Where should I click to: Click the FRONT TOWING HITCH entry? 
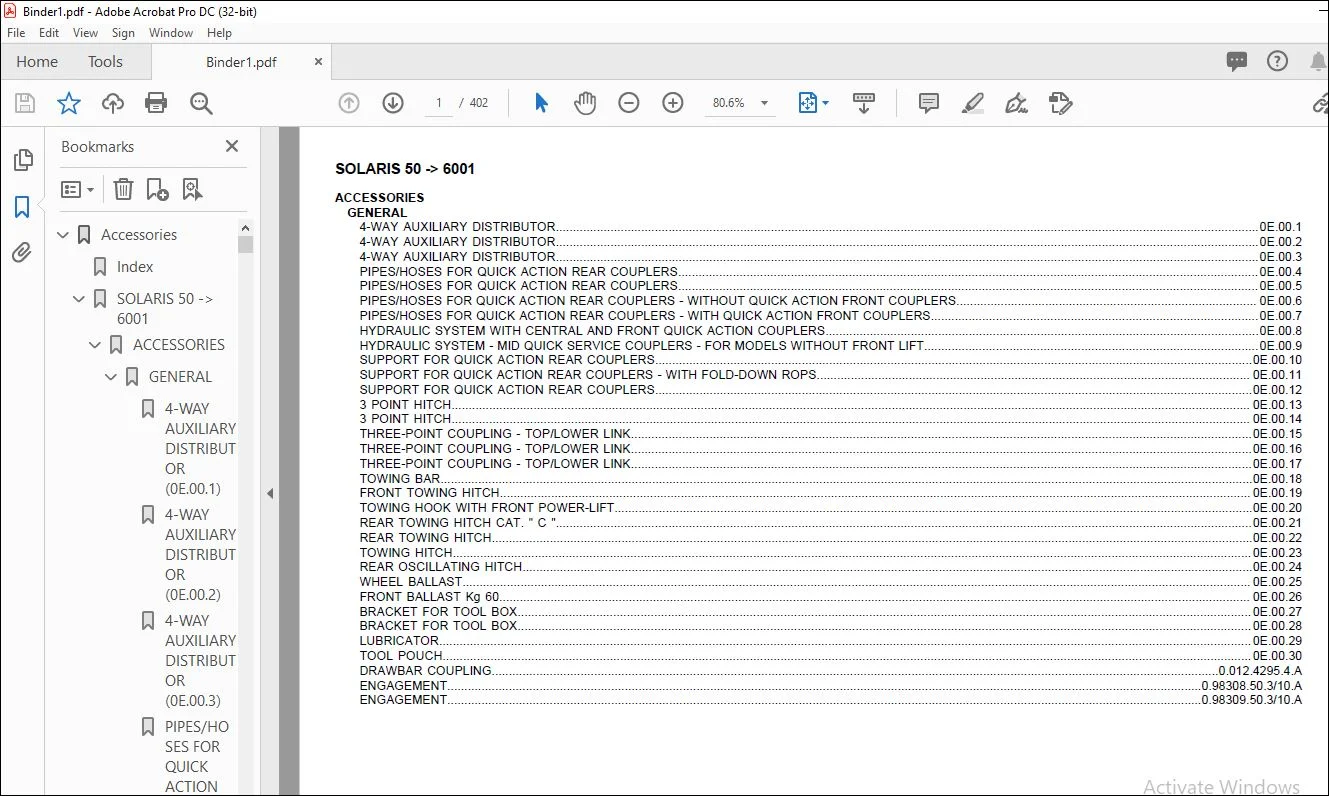(830, 493)
